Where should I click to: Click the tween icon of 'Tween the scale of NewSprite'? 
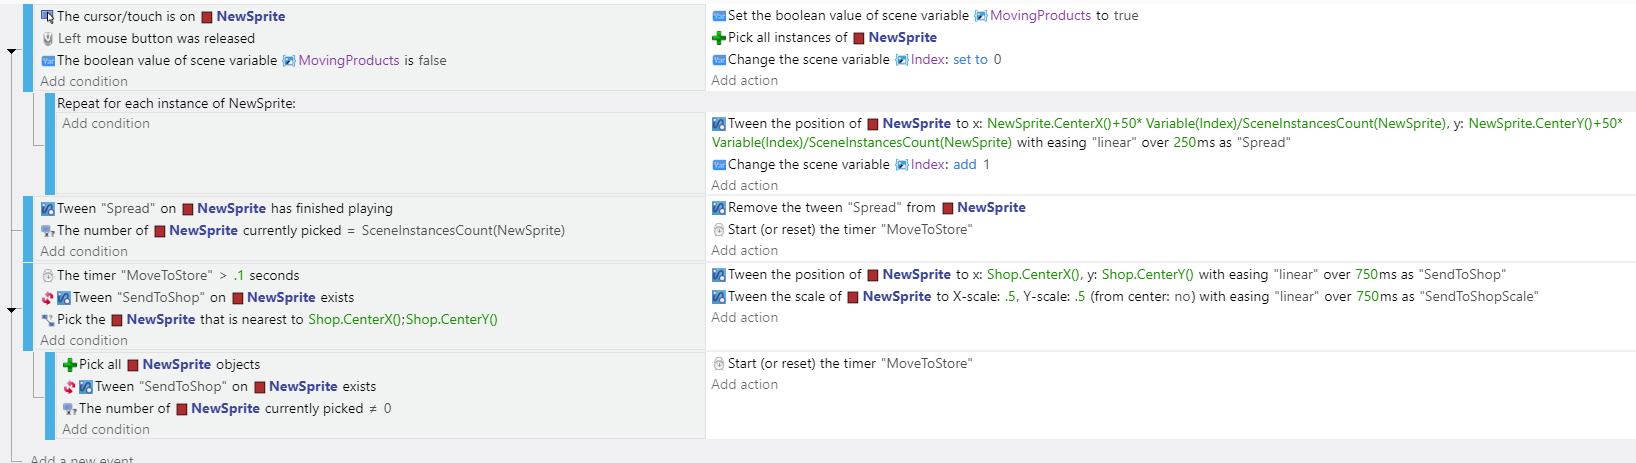(719, 297)
